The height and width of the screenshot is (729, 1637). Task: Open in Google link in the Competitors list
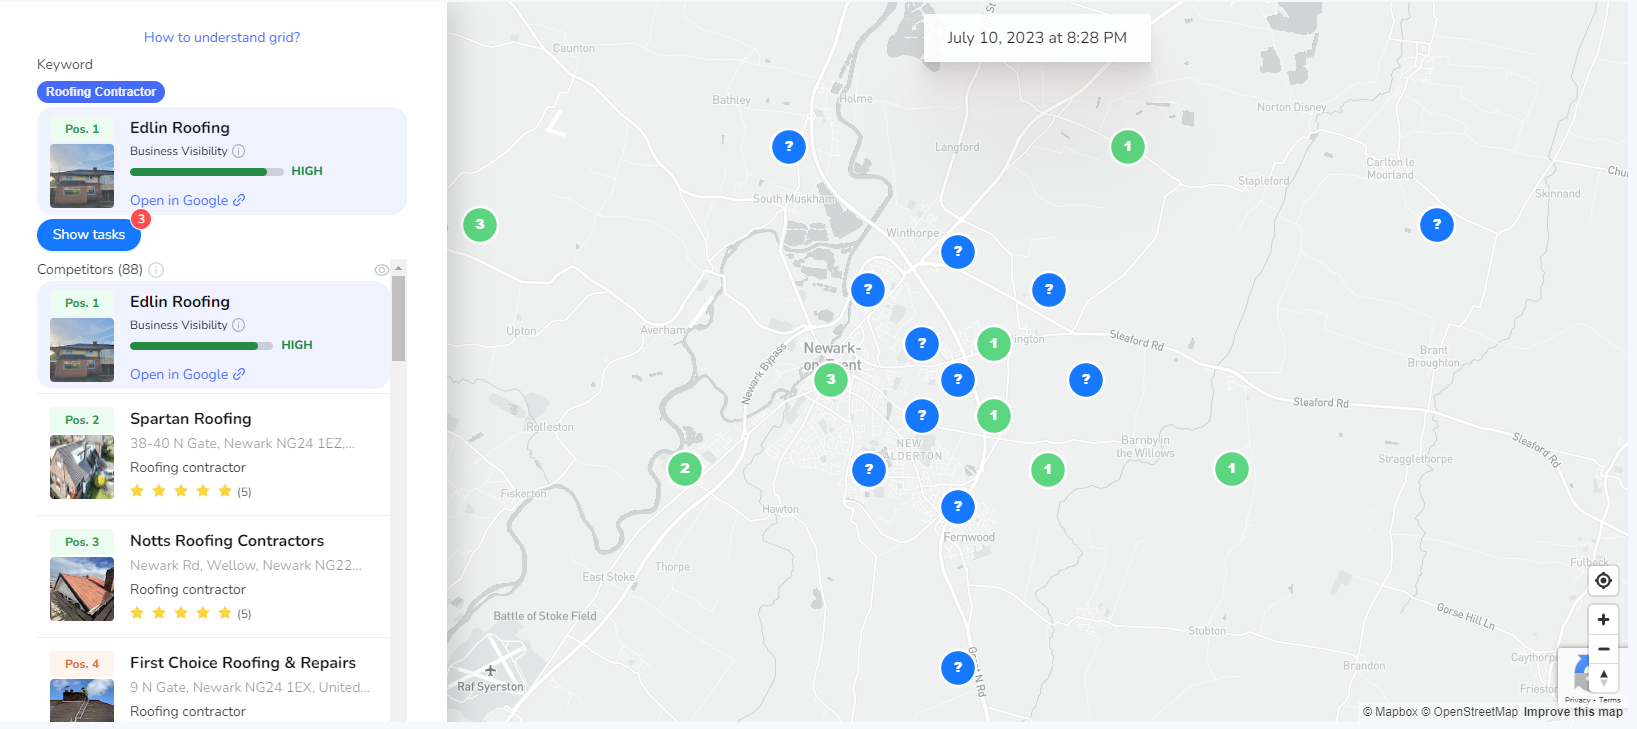point(188,374)
